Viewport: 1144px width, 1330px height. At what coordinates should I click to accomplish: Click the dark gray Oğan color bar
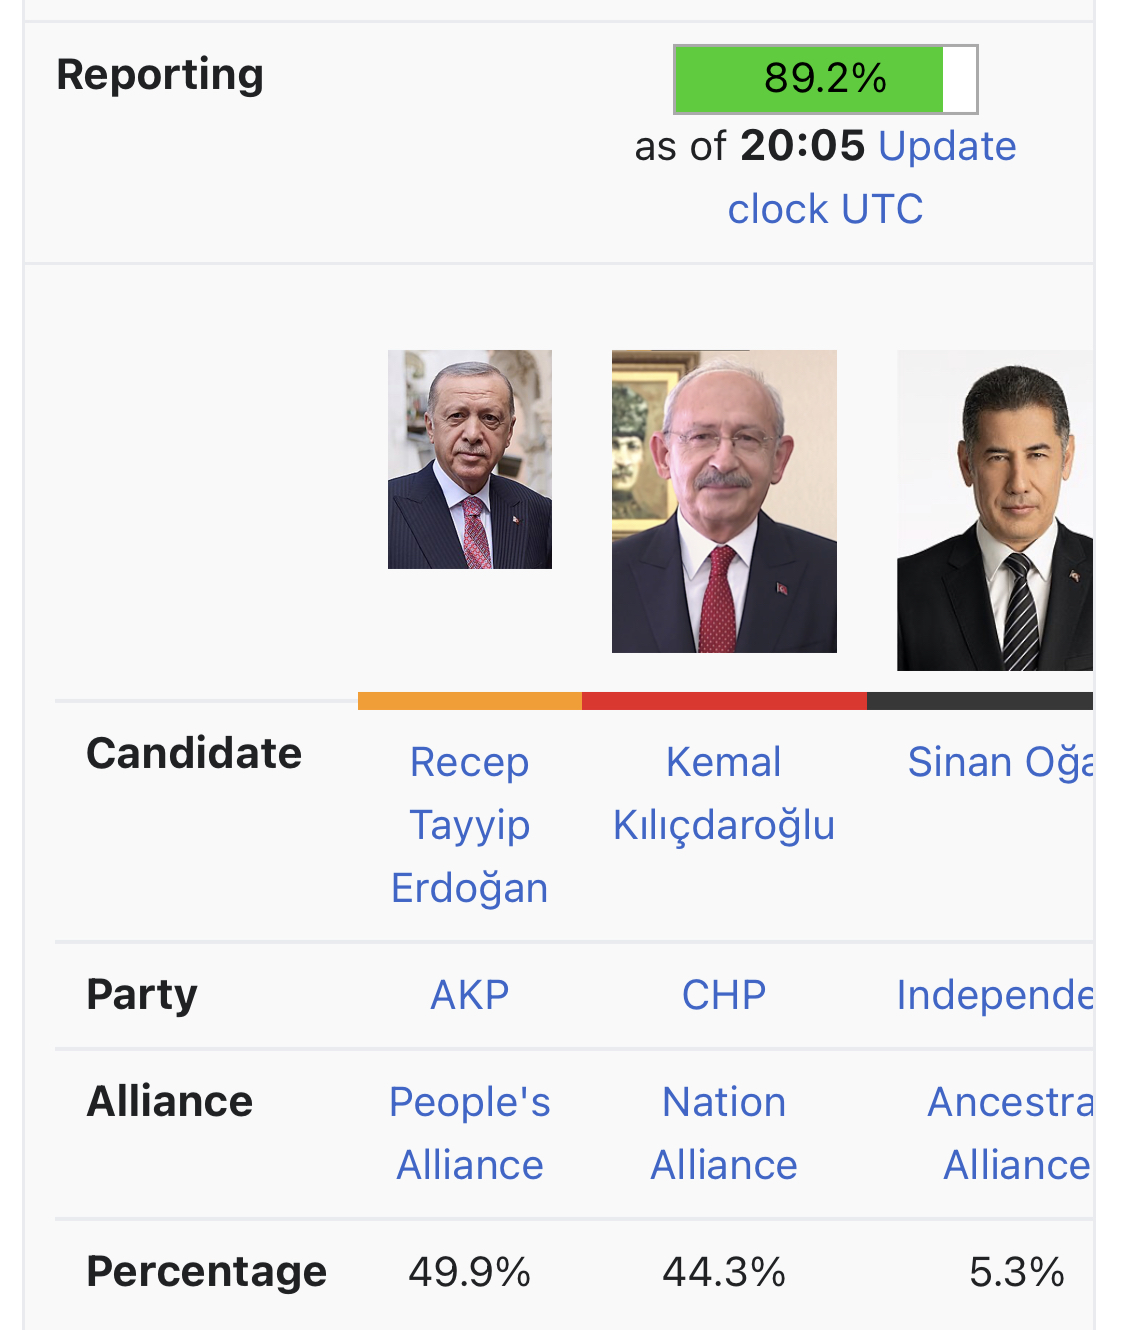(980, 701)
